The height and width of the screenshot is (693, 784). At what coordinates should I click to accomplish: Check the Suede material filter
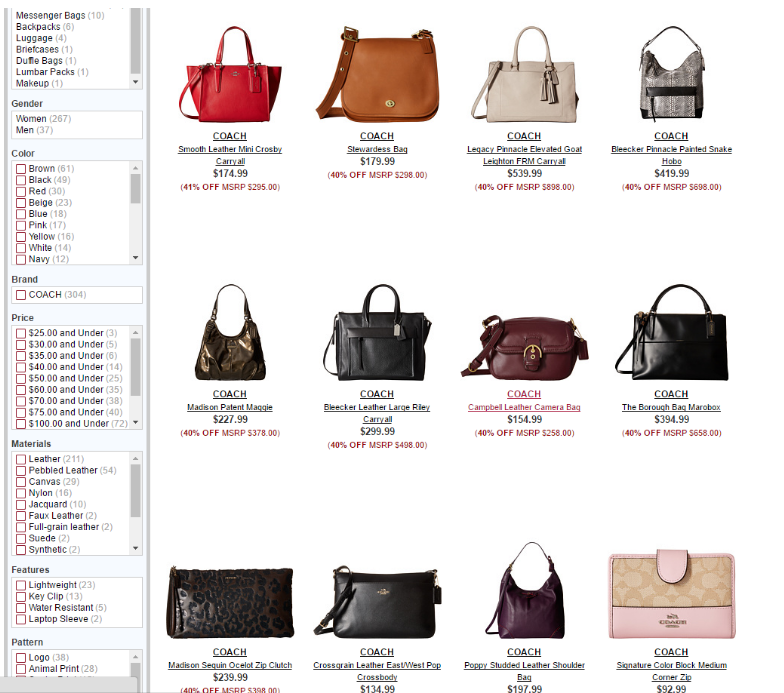20,538
